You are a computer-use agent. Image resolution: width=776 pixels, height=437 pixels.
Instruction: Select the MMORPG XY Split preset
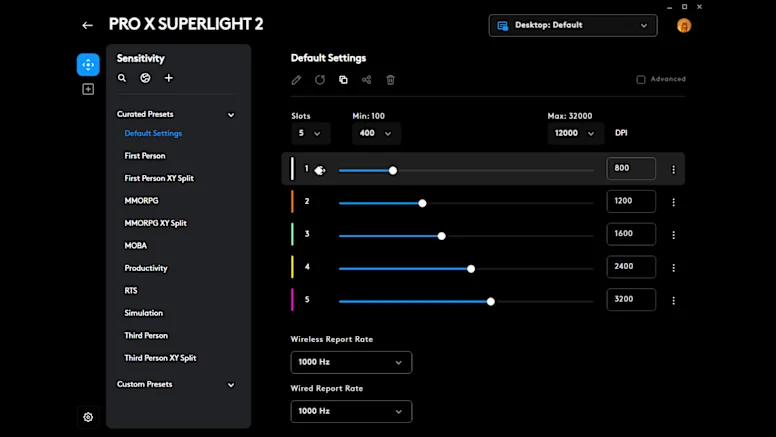point(155,223)
